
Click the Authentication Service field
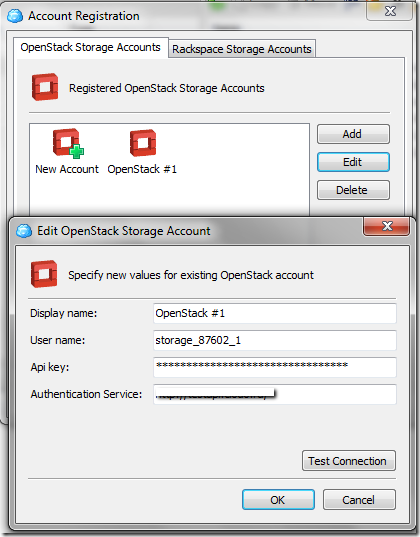click(x=275, y=394)
